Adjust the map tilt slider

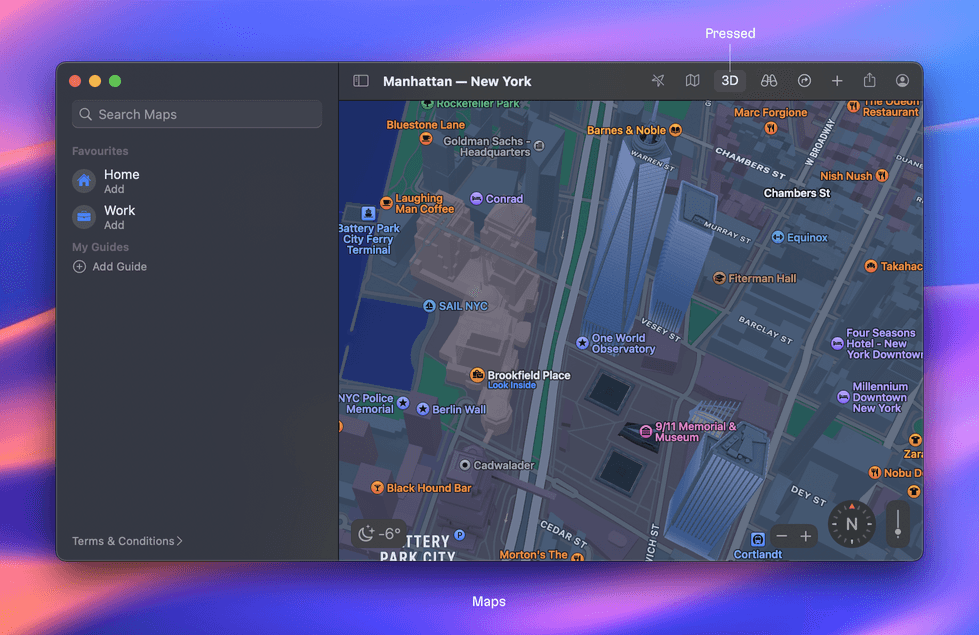point(898,524)
